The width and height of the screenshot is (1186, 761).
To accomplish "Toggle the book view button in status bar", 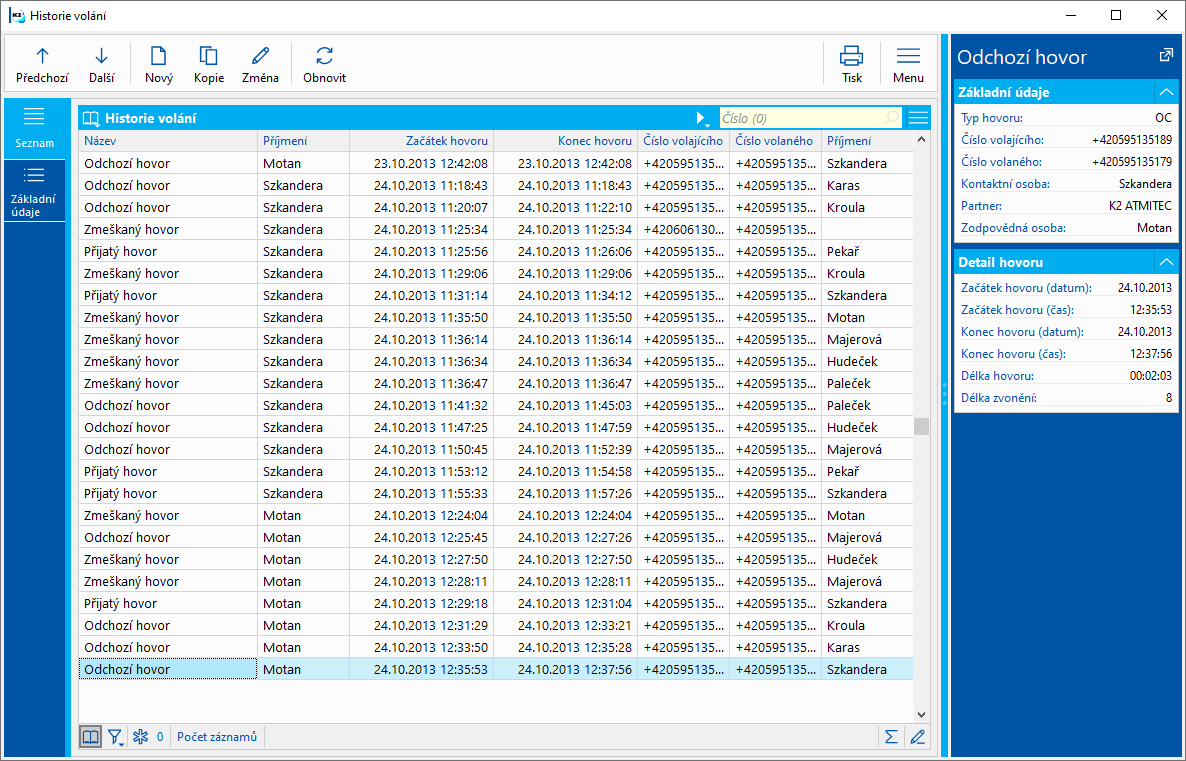I will (90, 737).
